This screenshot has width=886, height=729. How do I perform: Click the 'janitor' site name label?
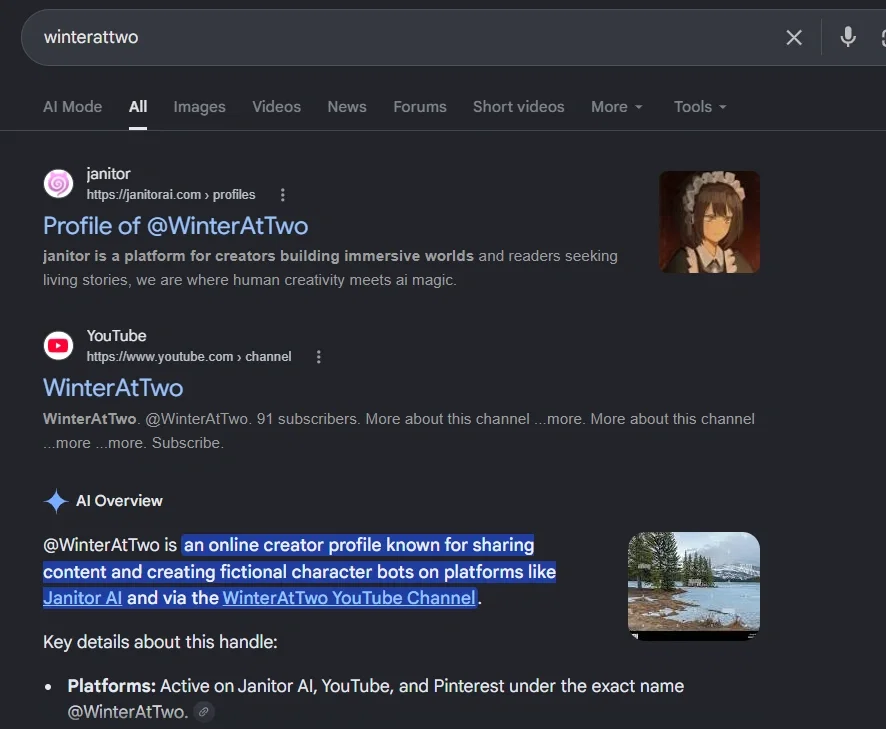click(x=108, y=174)
